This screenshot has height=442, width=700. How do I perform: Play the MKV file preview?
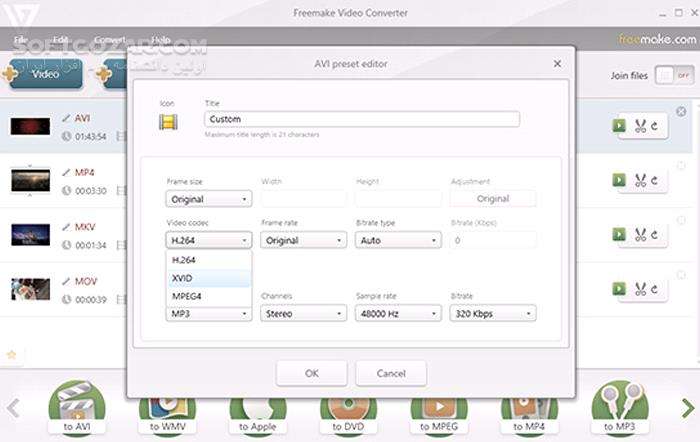click(x=619, y=234)
